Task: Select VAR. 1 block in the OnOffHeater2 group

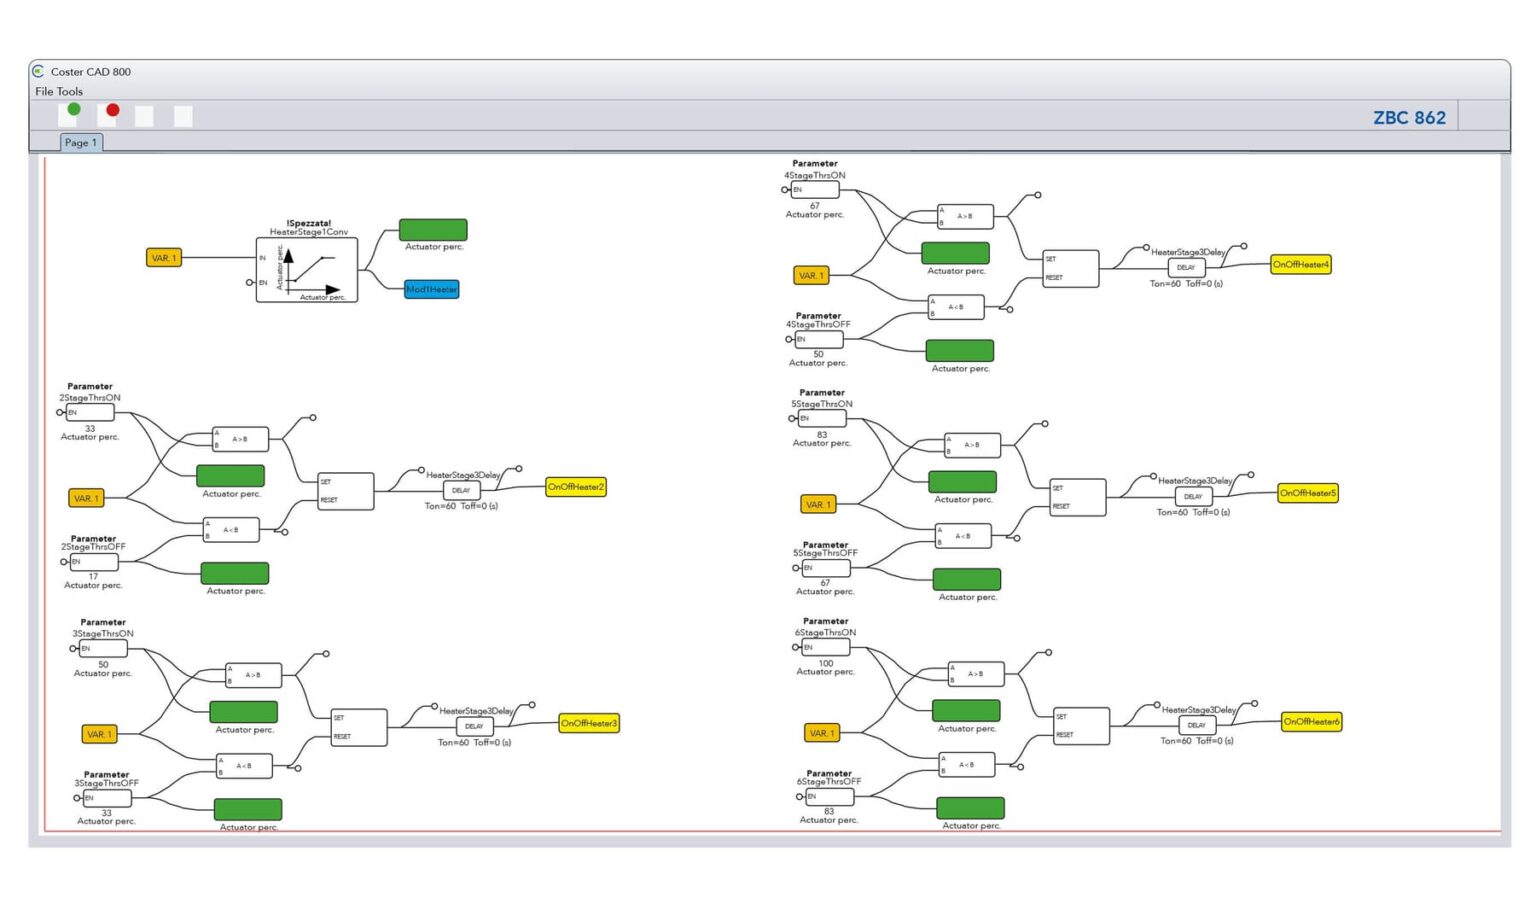Action: (x=86, y=498)
